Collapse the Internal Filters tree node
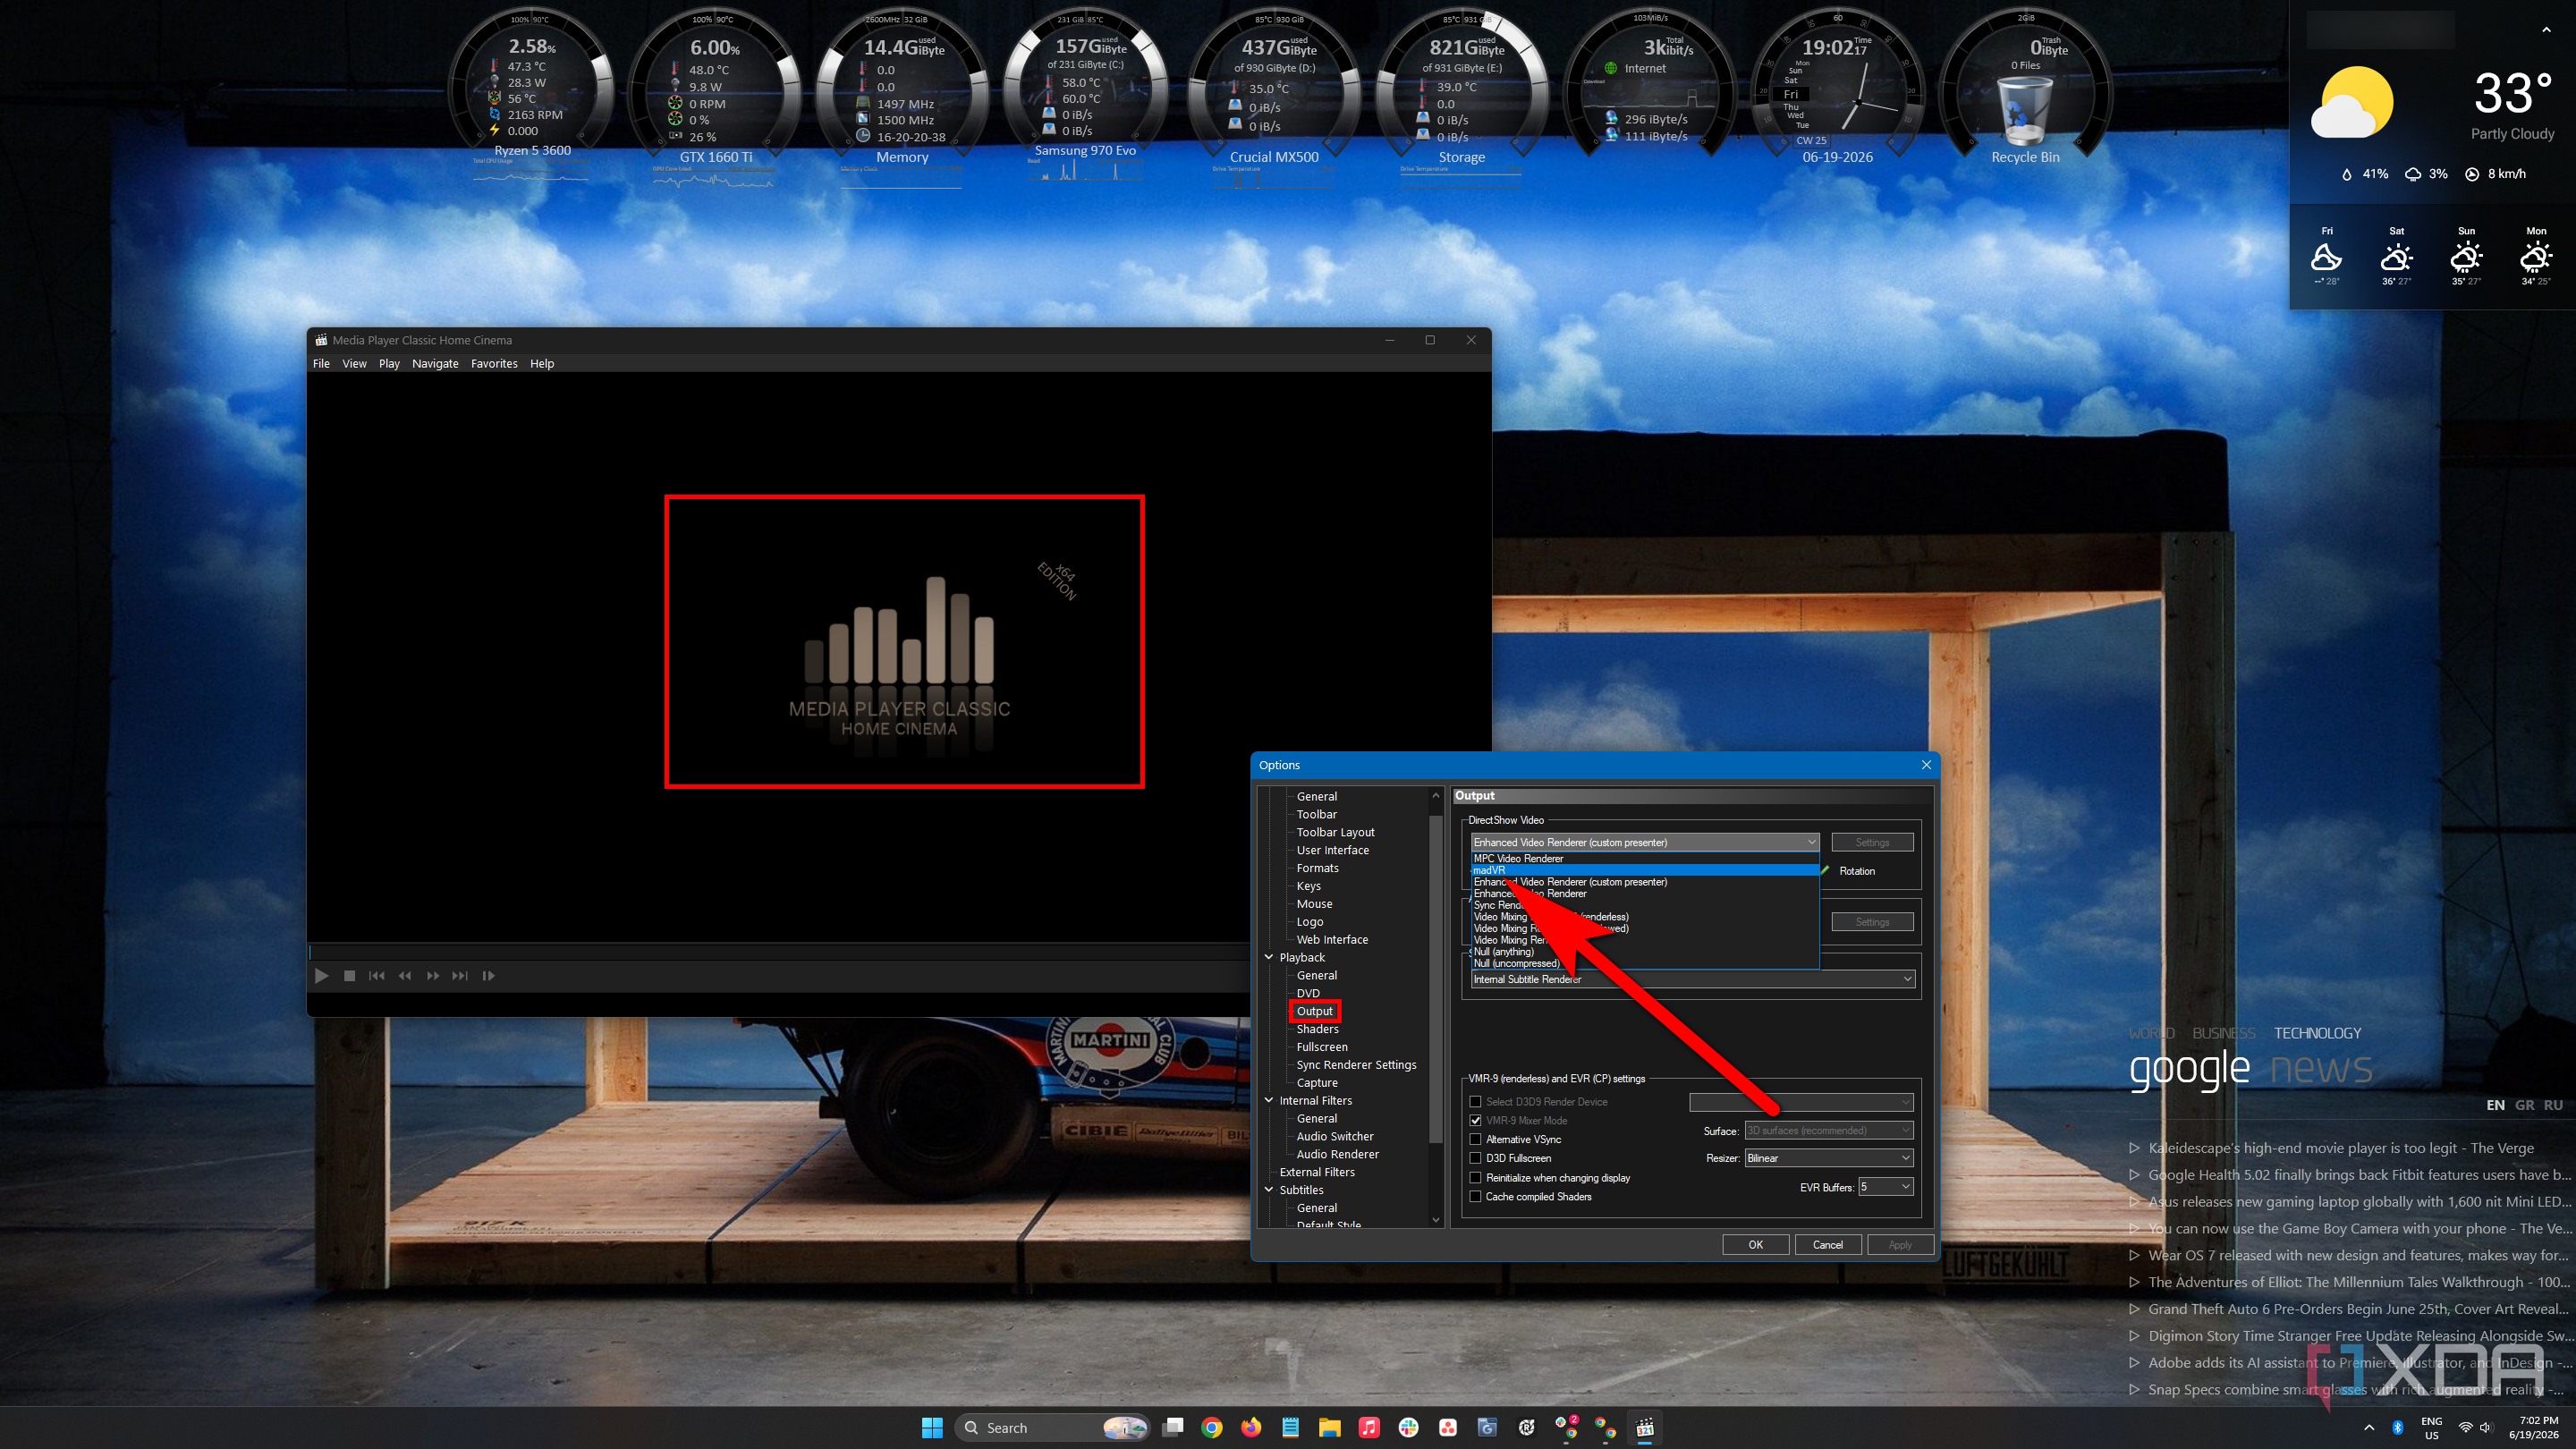Image resolution: width=2576 pixels, height=1449 pixels. [1269, 1100]
